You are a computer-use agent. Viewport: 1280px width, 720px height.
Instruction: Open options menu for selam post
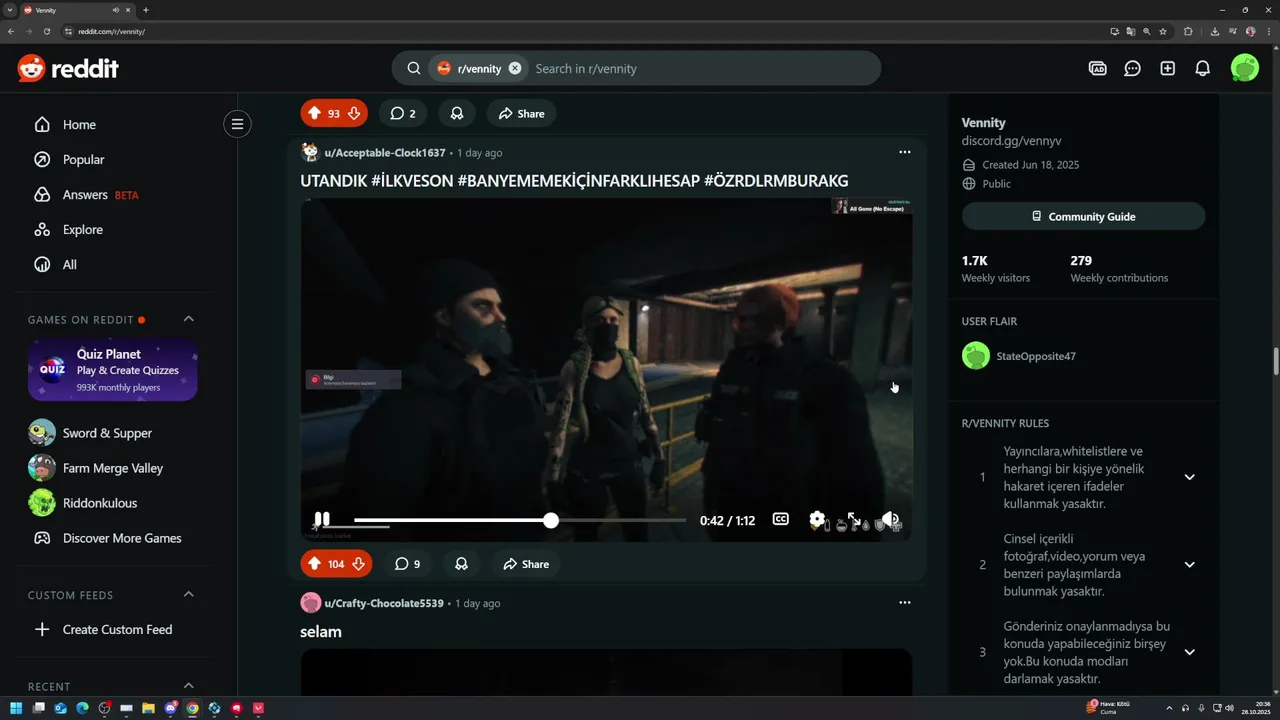(x=905, y=603)
